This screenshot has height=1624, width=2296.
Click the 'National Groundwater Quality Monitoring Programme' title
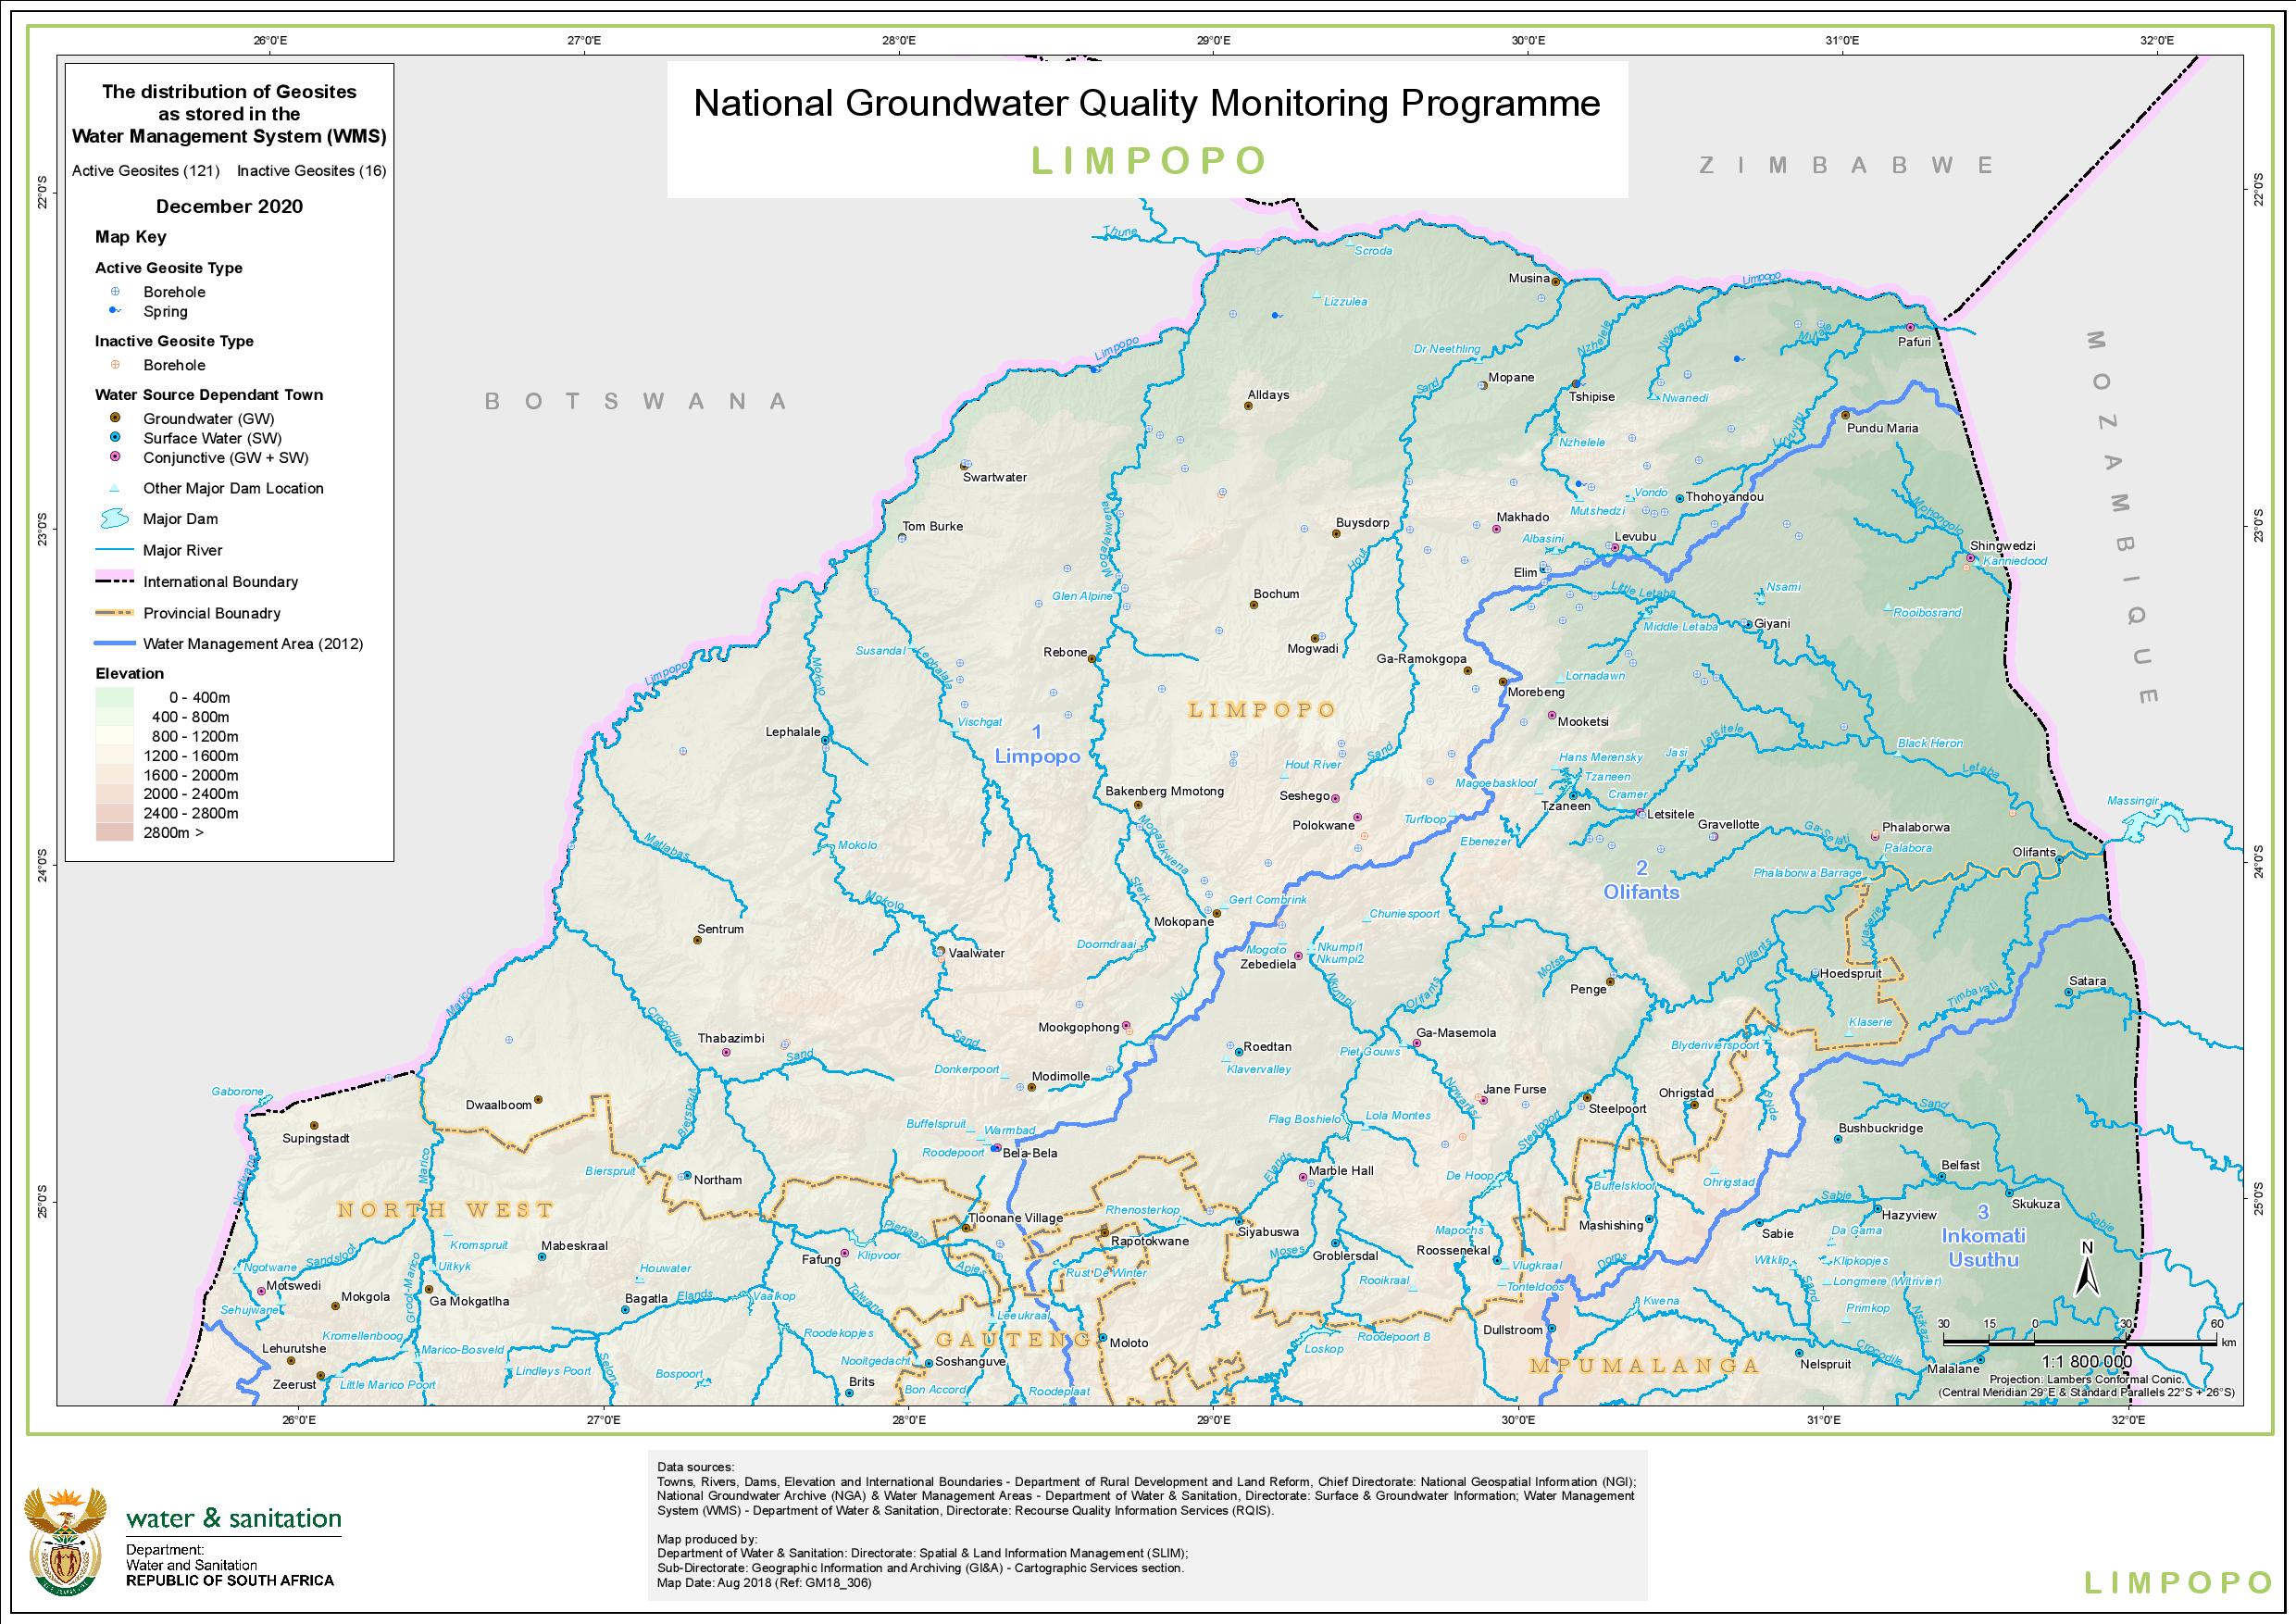(x=1147, y=104)
